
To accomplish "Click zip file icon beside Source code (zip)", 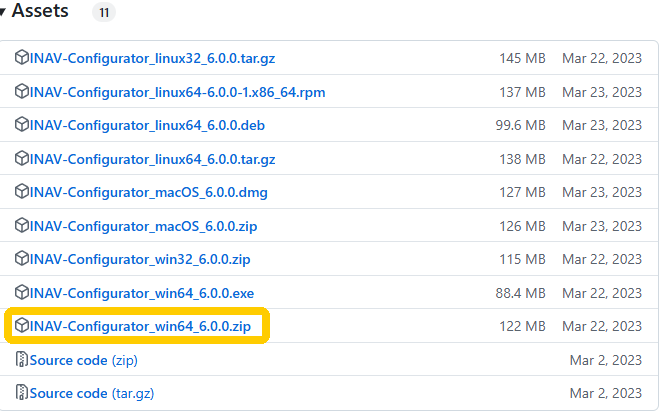I will click(x=21, y=359).
